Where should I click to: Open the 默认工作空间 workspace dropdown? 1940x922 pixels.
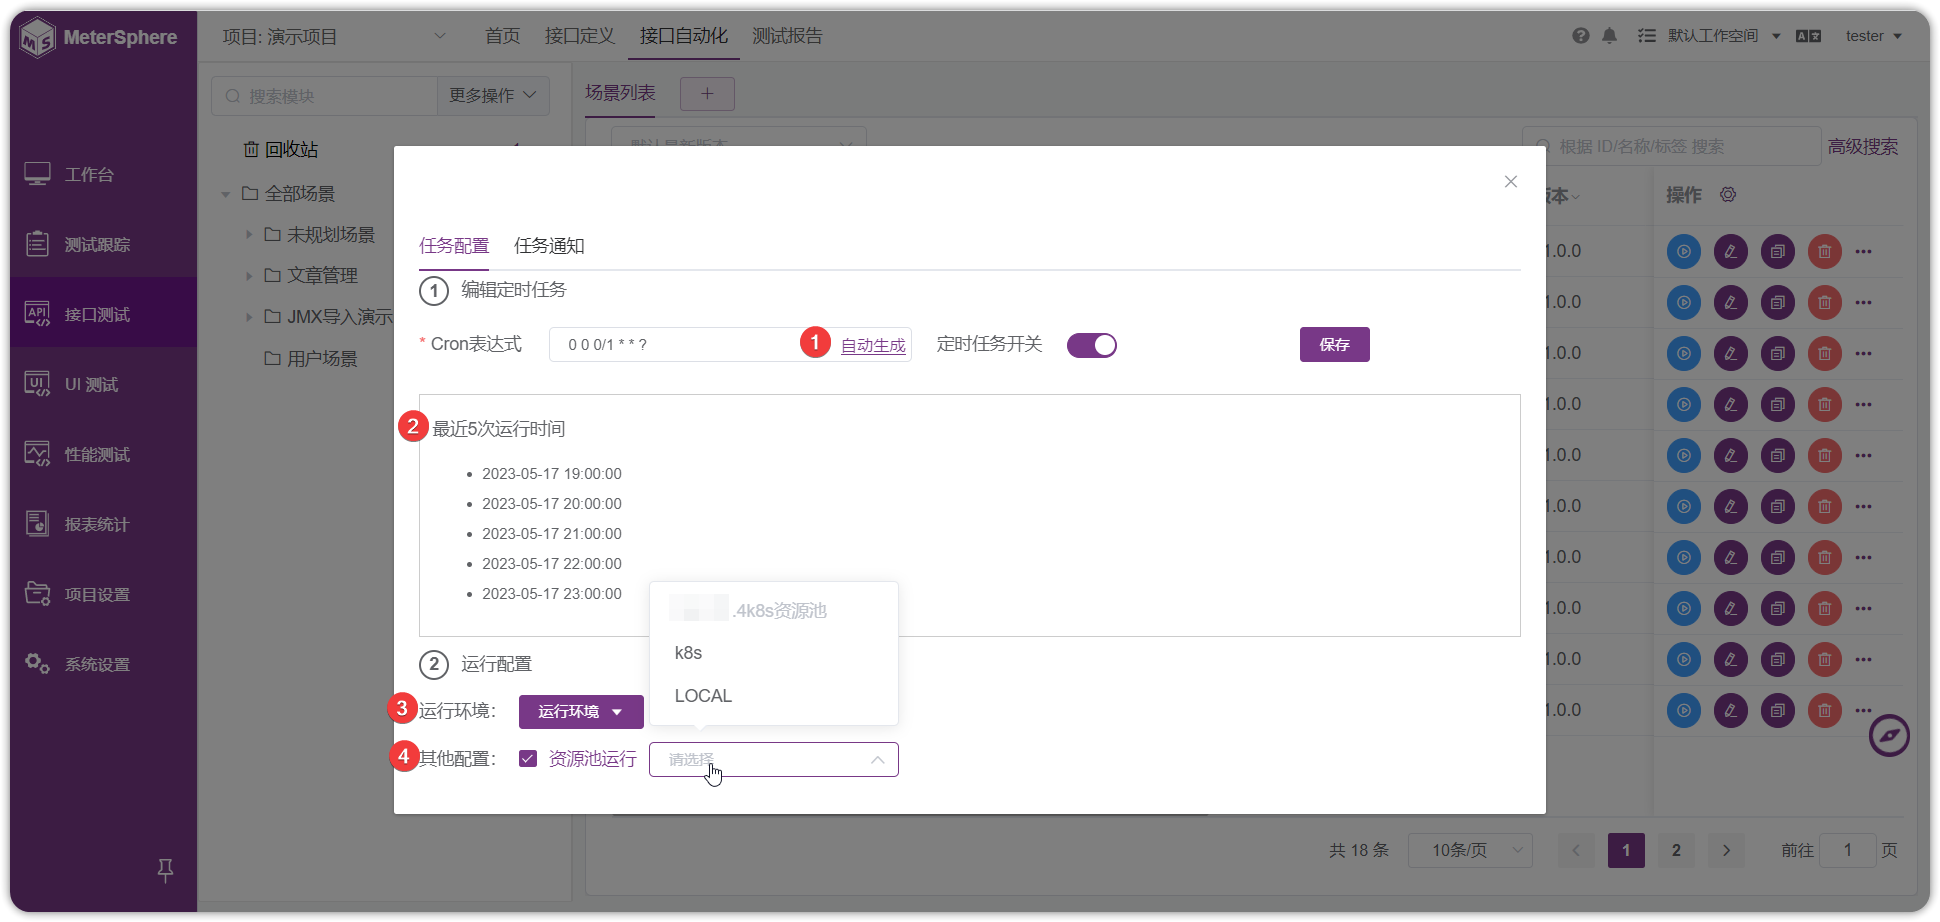coord(1723,36)
